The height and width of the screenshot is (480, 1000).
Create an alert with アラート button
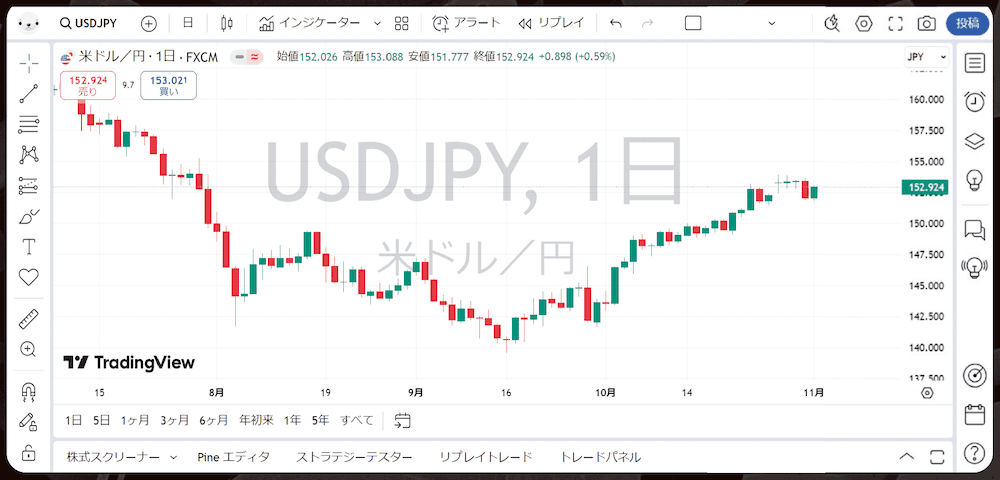(466, 24)
